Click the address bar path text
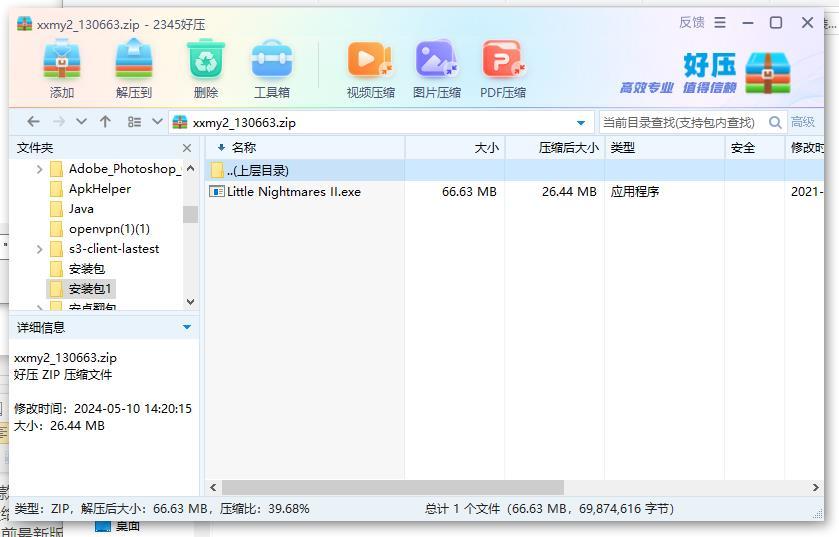This screenshot has width=839, height=537. [244, 122]
